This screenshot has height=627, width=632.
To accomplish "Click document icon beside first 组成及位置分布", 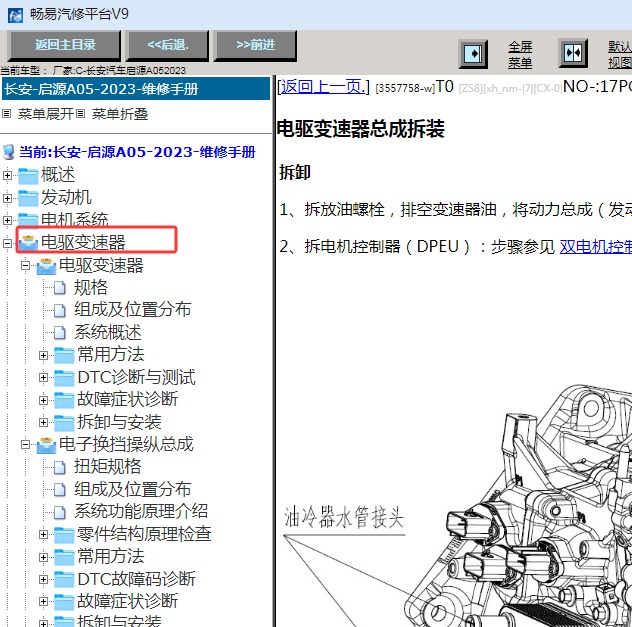I will pyautogui.click(x=60, y=310).
